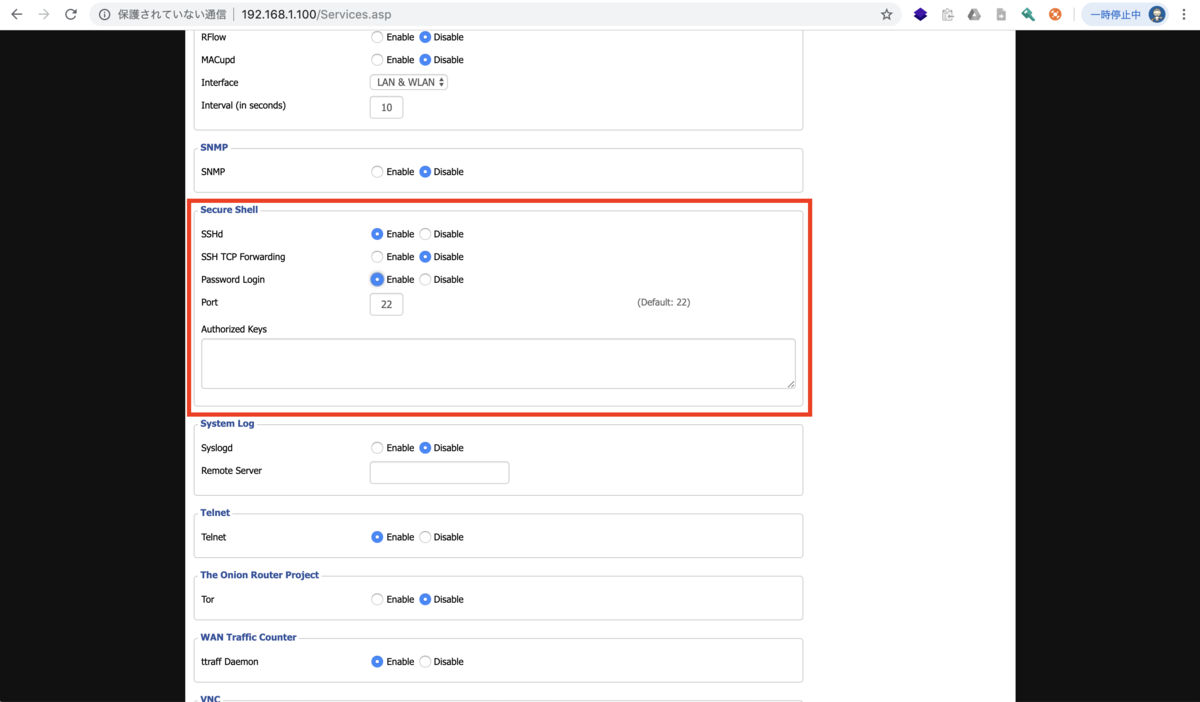Click the address bar URL 192.168.1.100/Services.asp
This screenshot has width=1200, height=702.
[x=316, y=15]
